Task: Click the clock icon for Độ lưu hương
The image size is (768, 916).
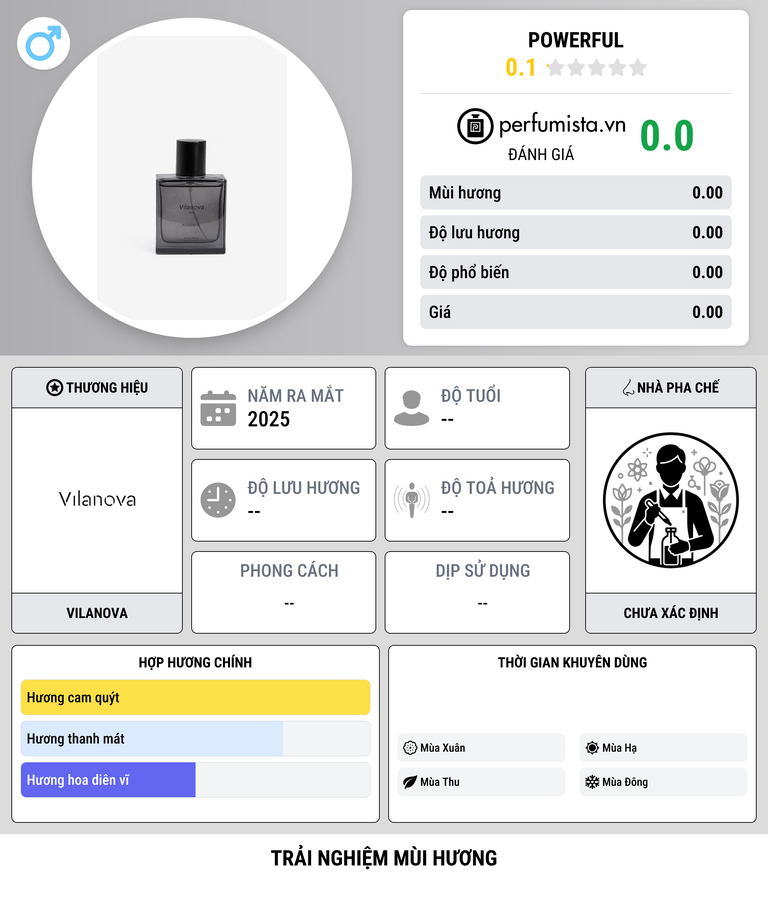Action: [x=218, y=500]
